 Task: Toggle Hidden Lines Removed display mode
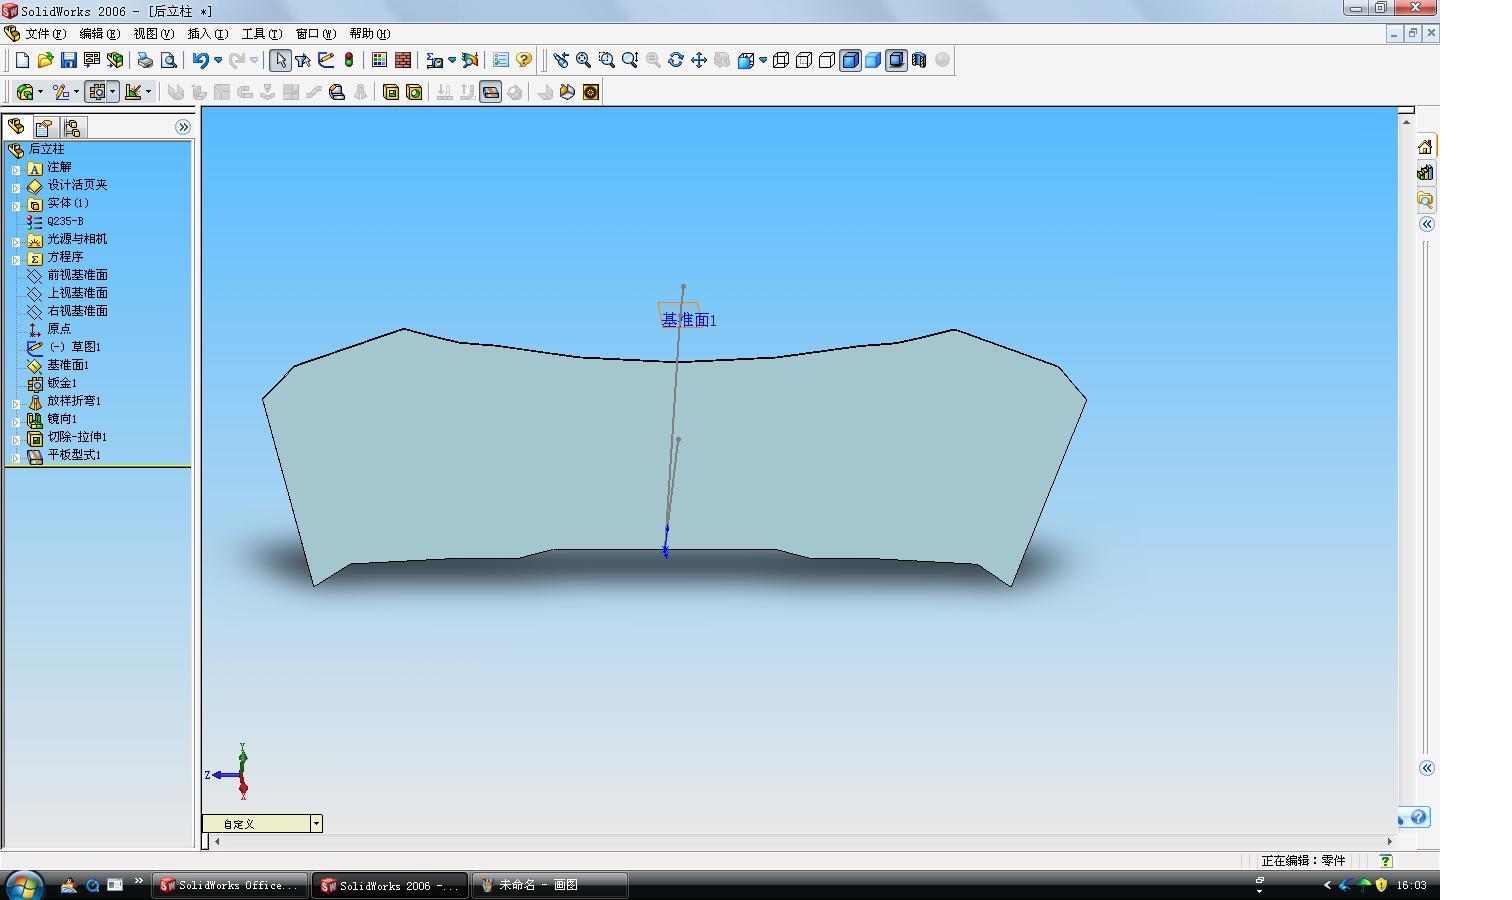[827, 60]
